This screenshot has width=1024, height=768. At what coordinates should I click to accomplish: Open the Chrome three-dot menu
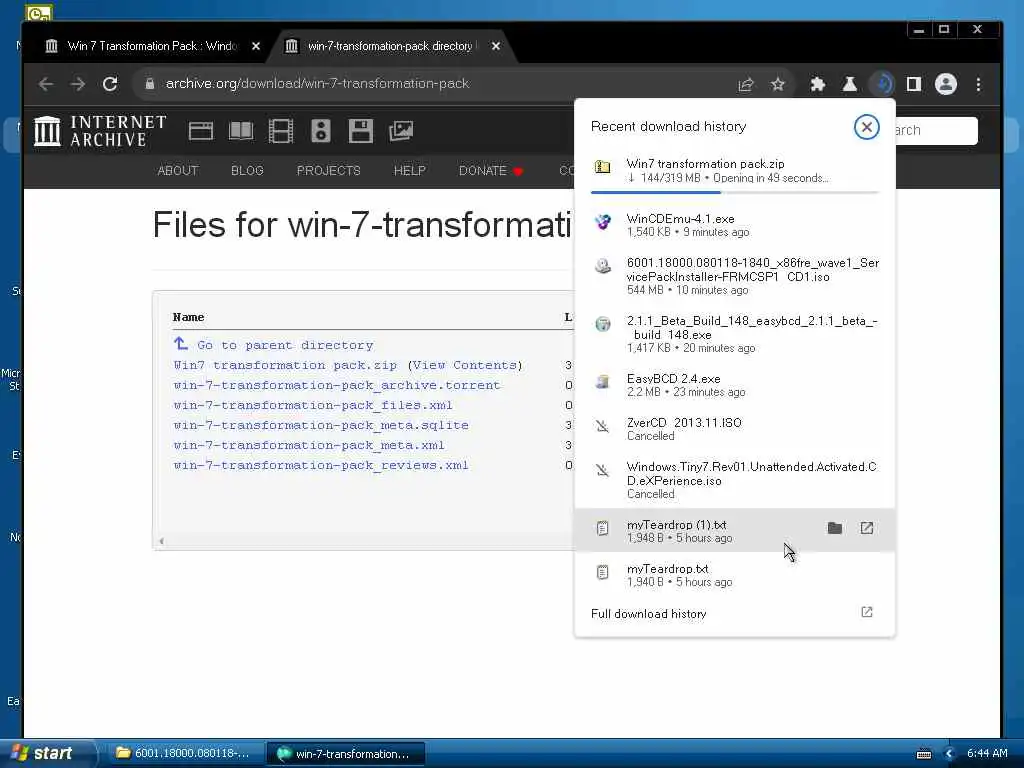(x=978, y=84)
